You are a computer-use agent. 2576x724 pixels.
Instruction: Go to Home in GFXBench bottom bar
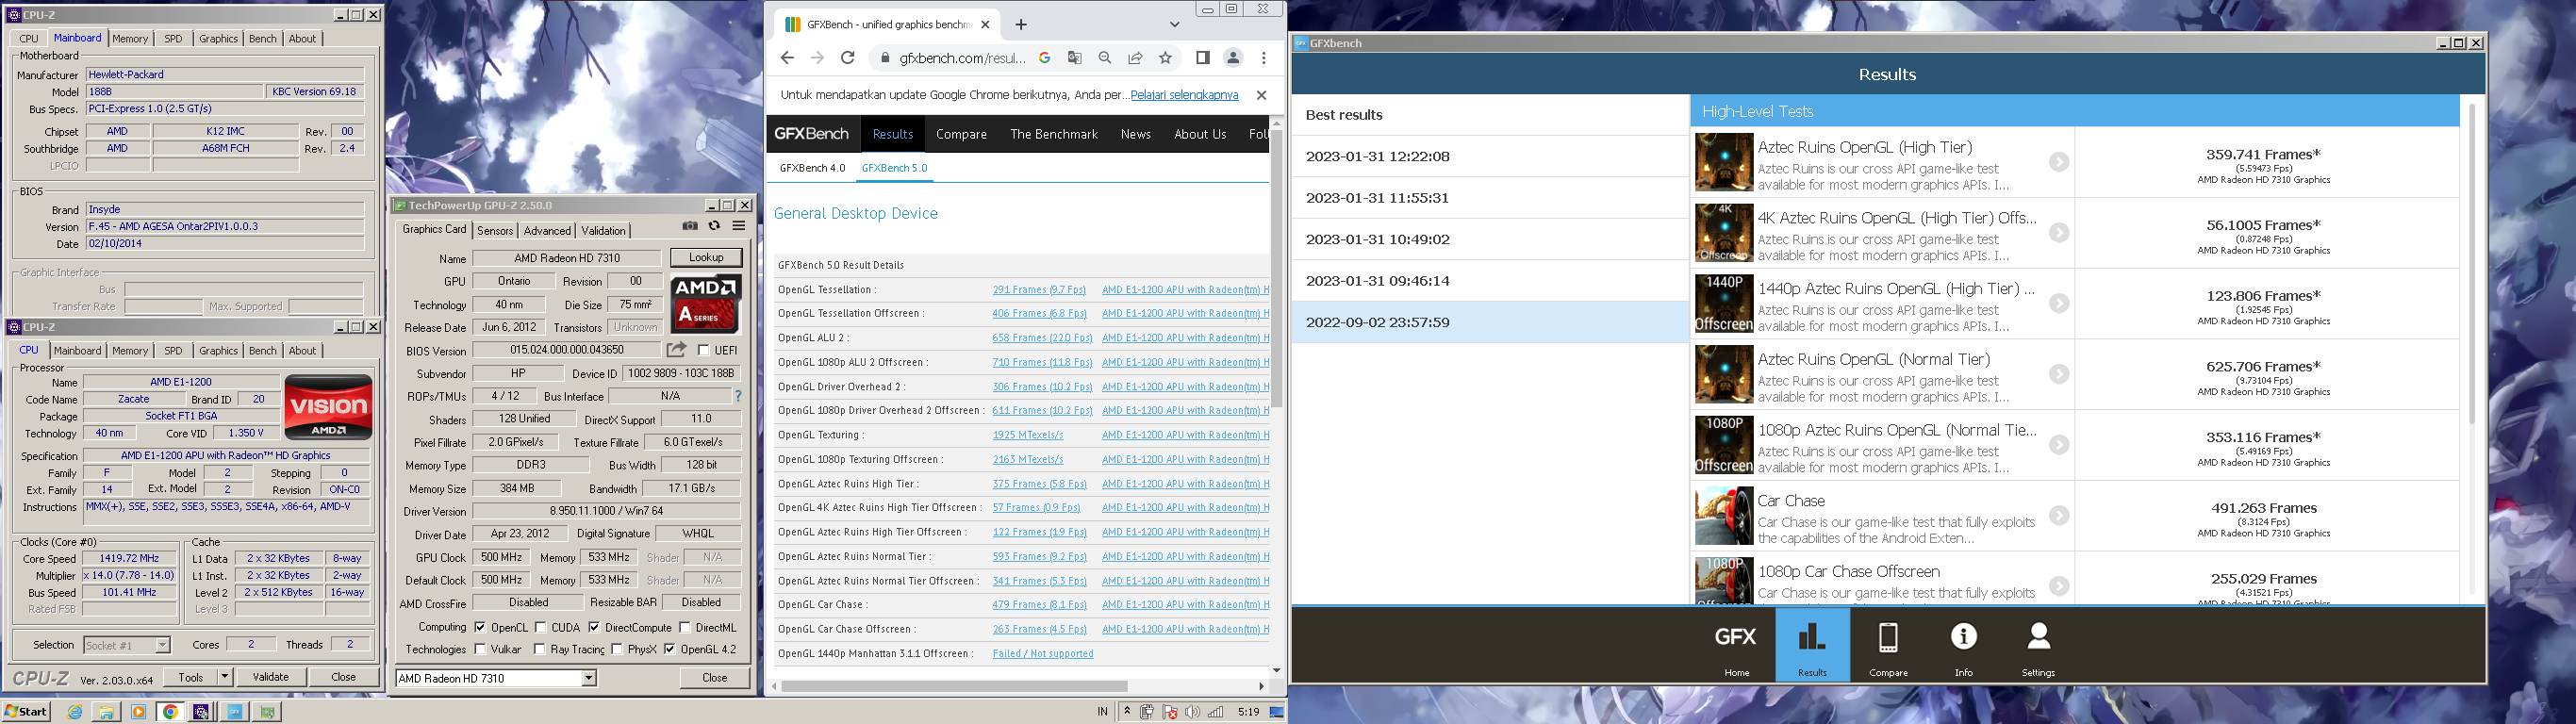tap(1736, 645)
